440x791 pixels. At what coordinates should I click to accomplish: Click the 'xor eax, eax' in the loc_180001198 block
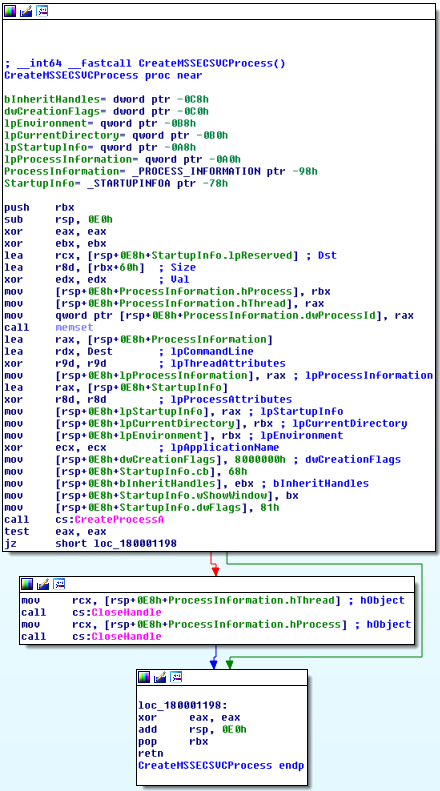pos(189,717)
